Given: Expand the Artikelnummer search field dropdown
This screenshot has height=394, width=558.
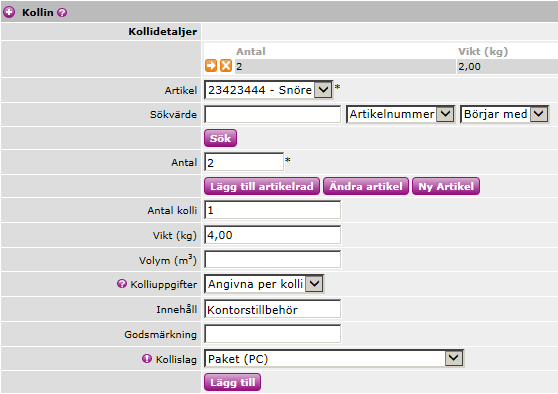Looking at the screenshot, I should 400,114.
